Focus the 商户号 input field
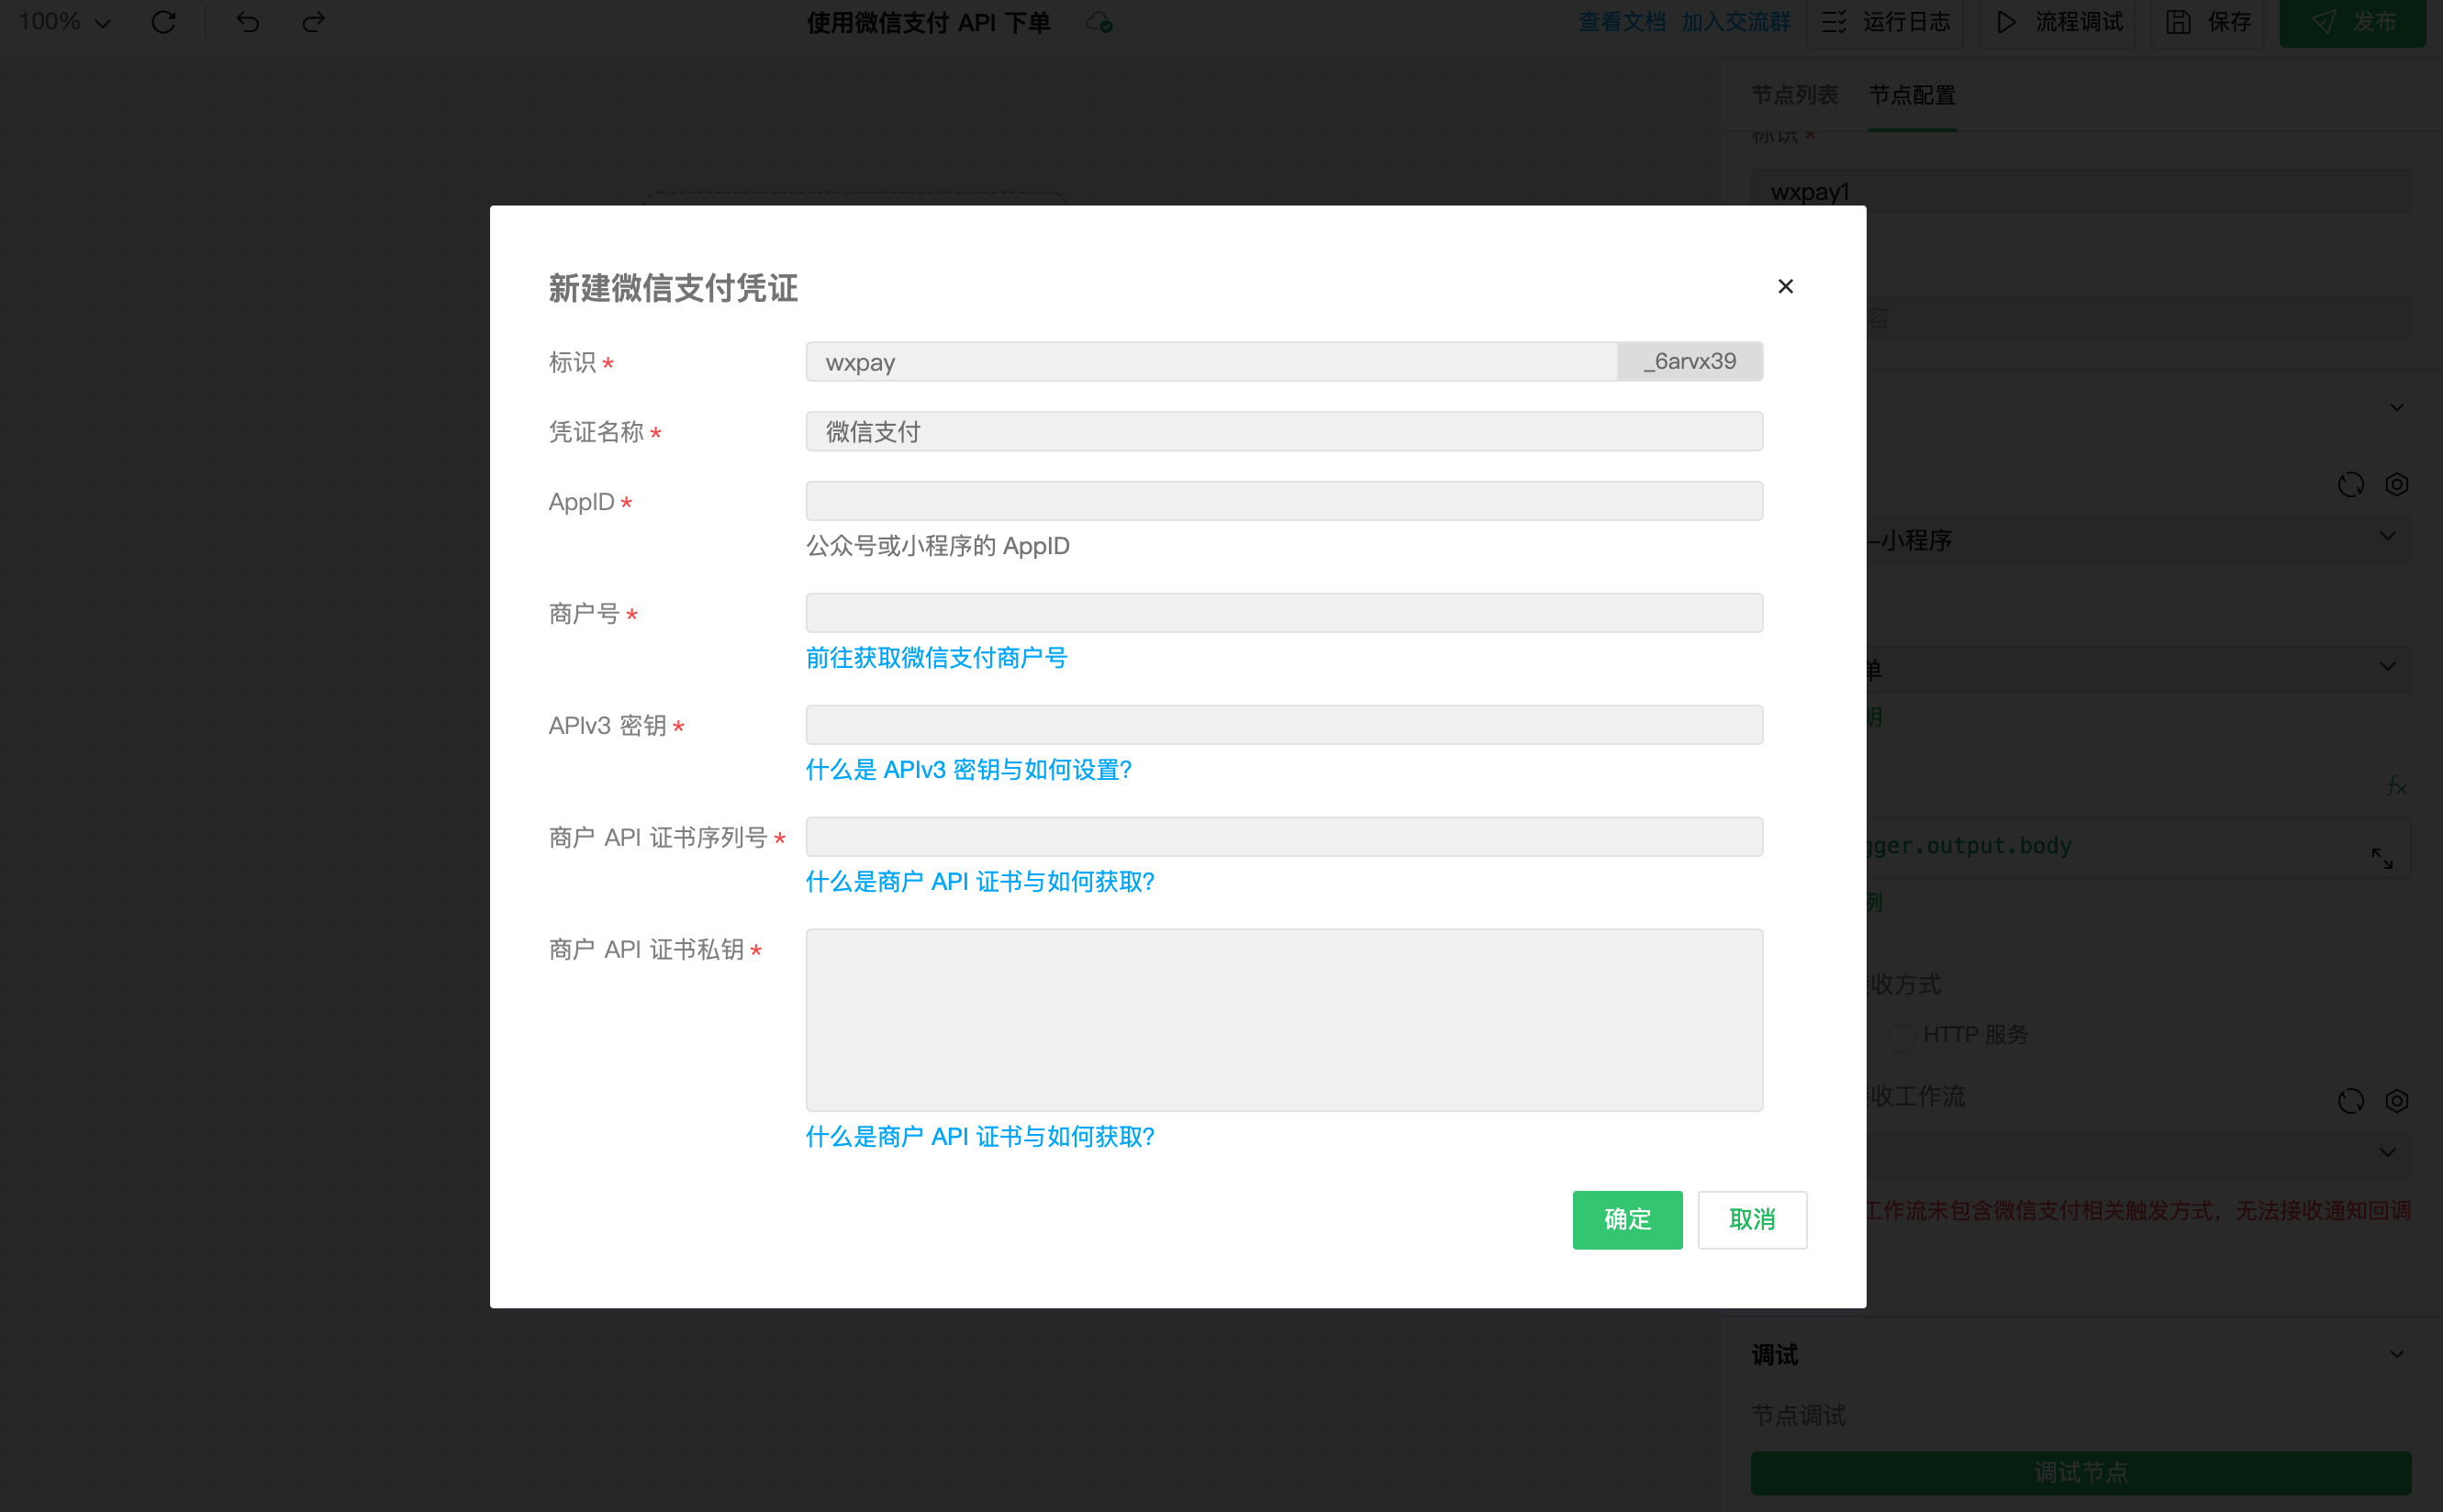This screenshot has height=1512, width=2443. click(x=1284, y=613)
